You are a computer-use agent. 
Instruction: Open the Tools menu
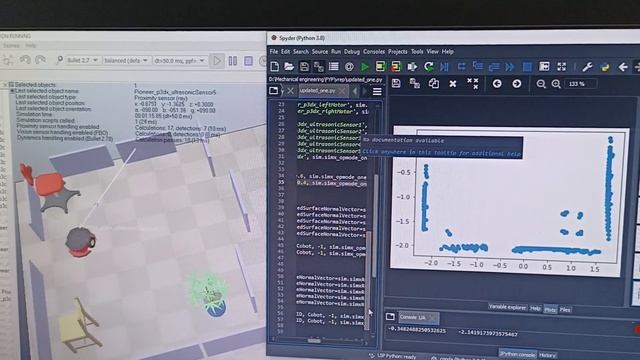pos(417,52)
